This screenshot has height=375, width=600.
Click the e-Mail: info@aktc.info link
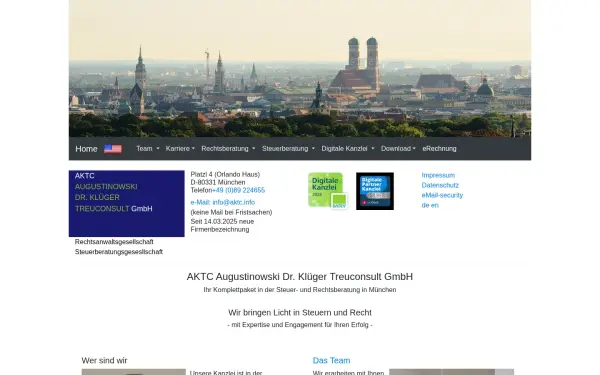(x=223, y=202)
